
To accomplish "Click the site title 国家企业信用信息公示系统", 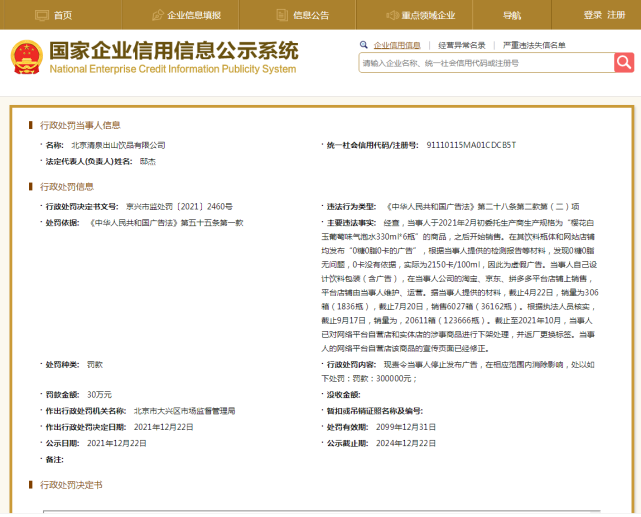I will pyautogui.click(x=174, y=50).
